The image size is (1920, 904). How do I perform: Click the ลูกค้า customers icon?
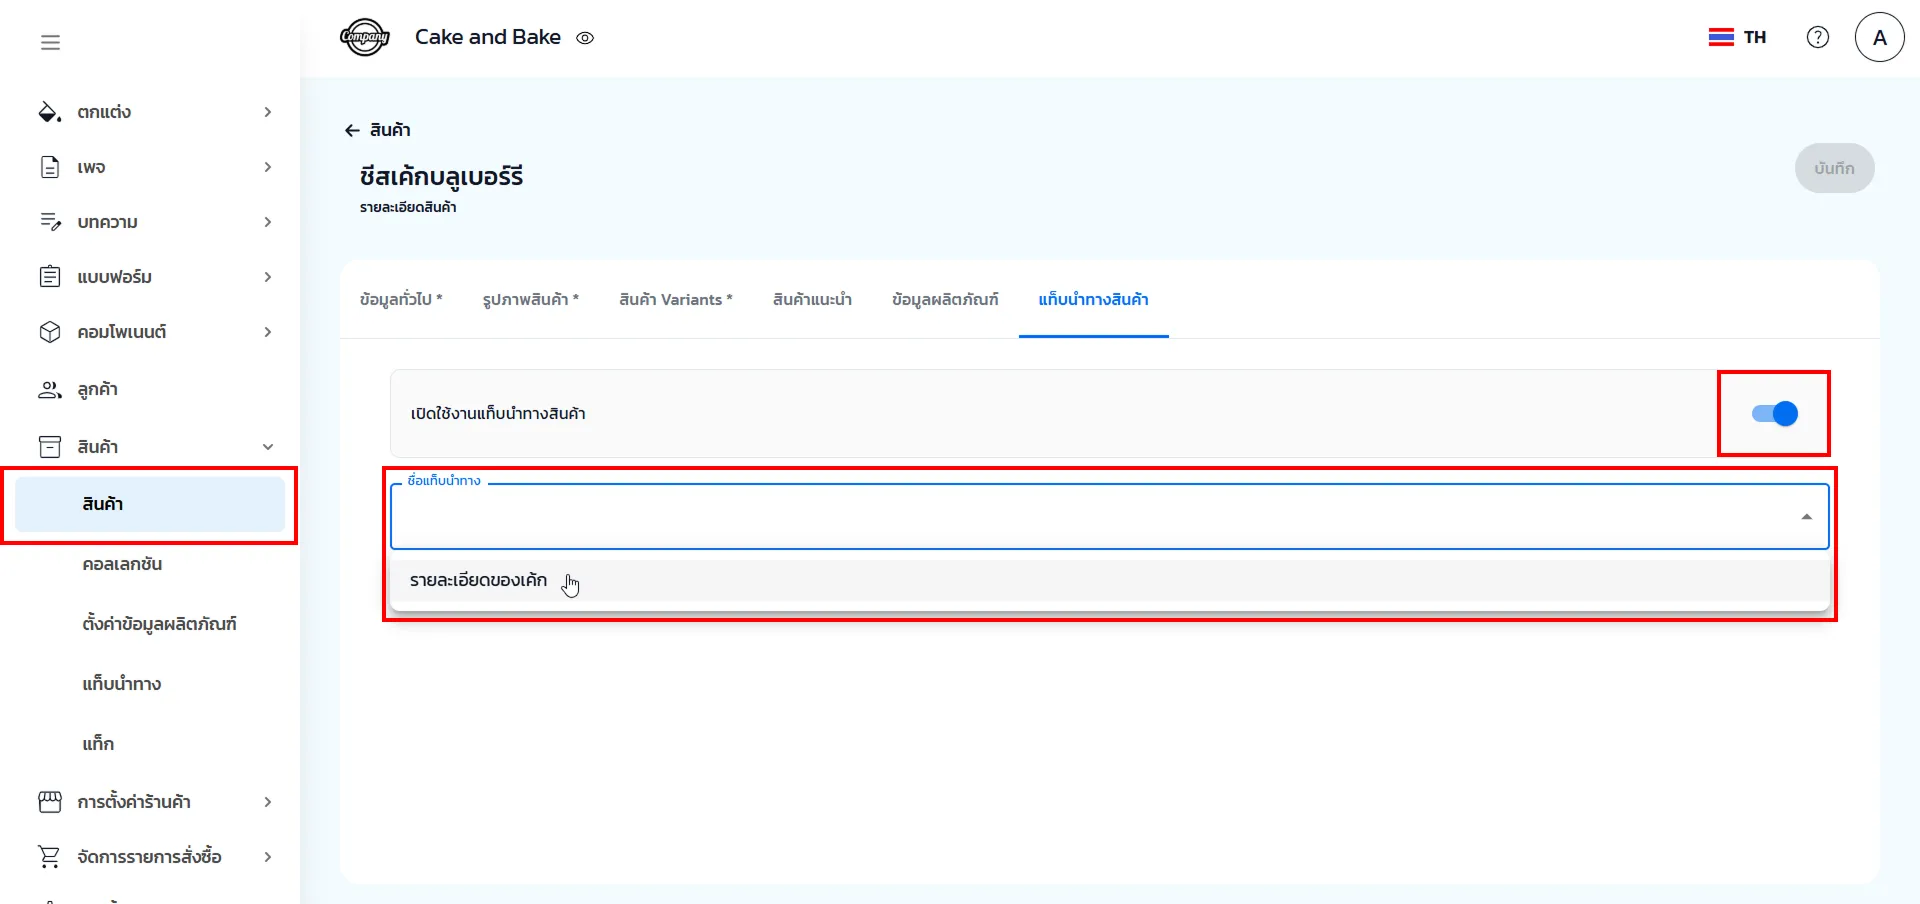click(49, 390)
